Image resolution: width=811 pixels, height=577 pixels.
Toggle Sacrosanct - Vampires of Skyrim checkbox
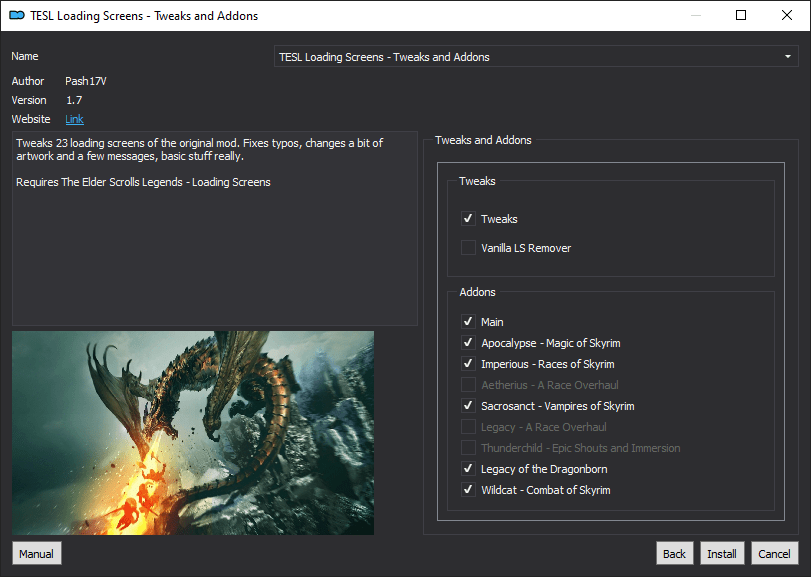click(x=468, y=406)
